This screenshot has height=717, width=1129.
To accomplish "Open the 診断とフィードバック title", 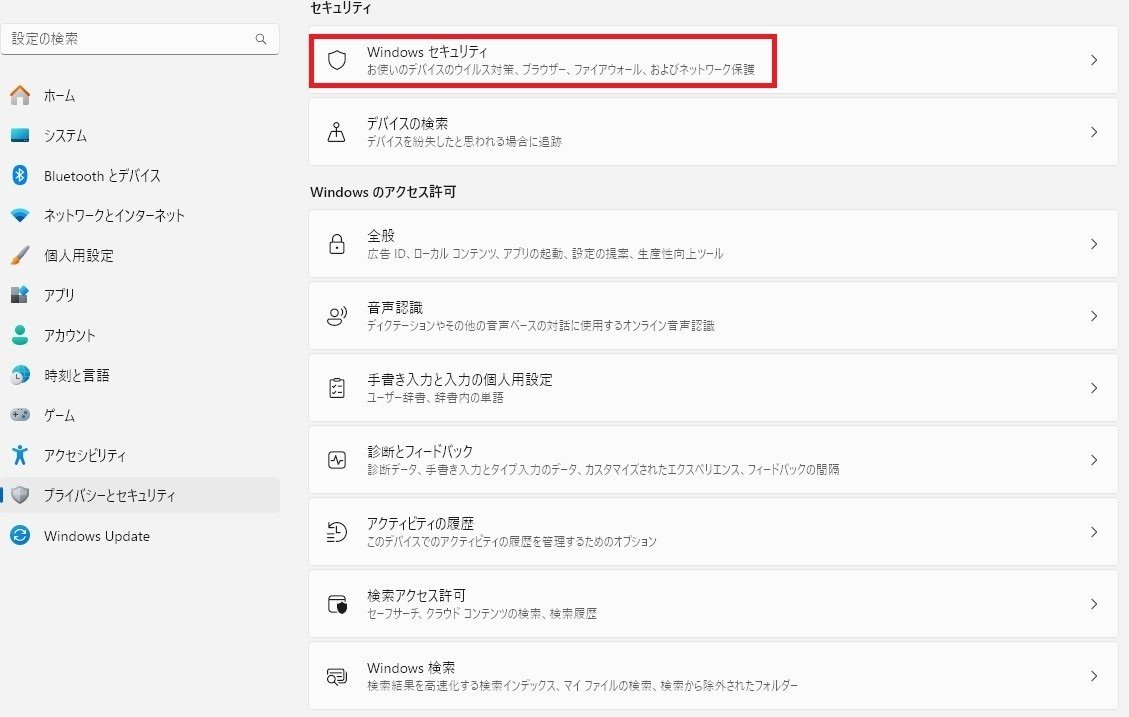I will click(420, 451).
